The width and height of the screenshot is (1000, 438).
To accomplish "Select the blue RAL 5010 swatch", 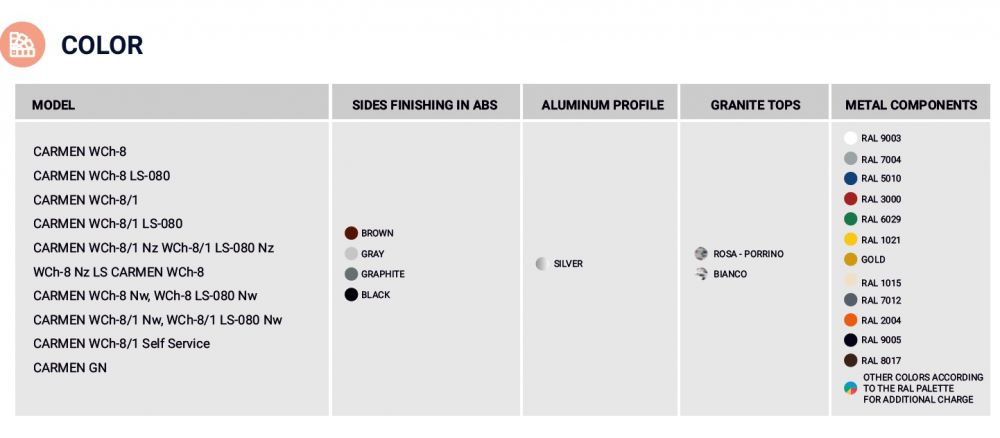I will point(850,179).
